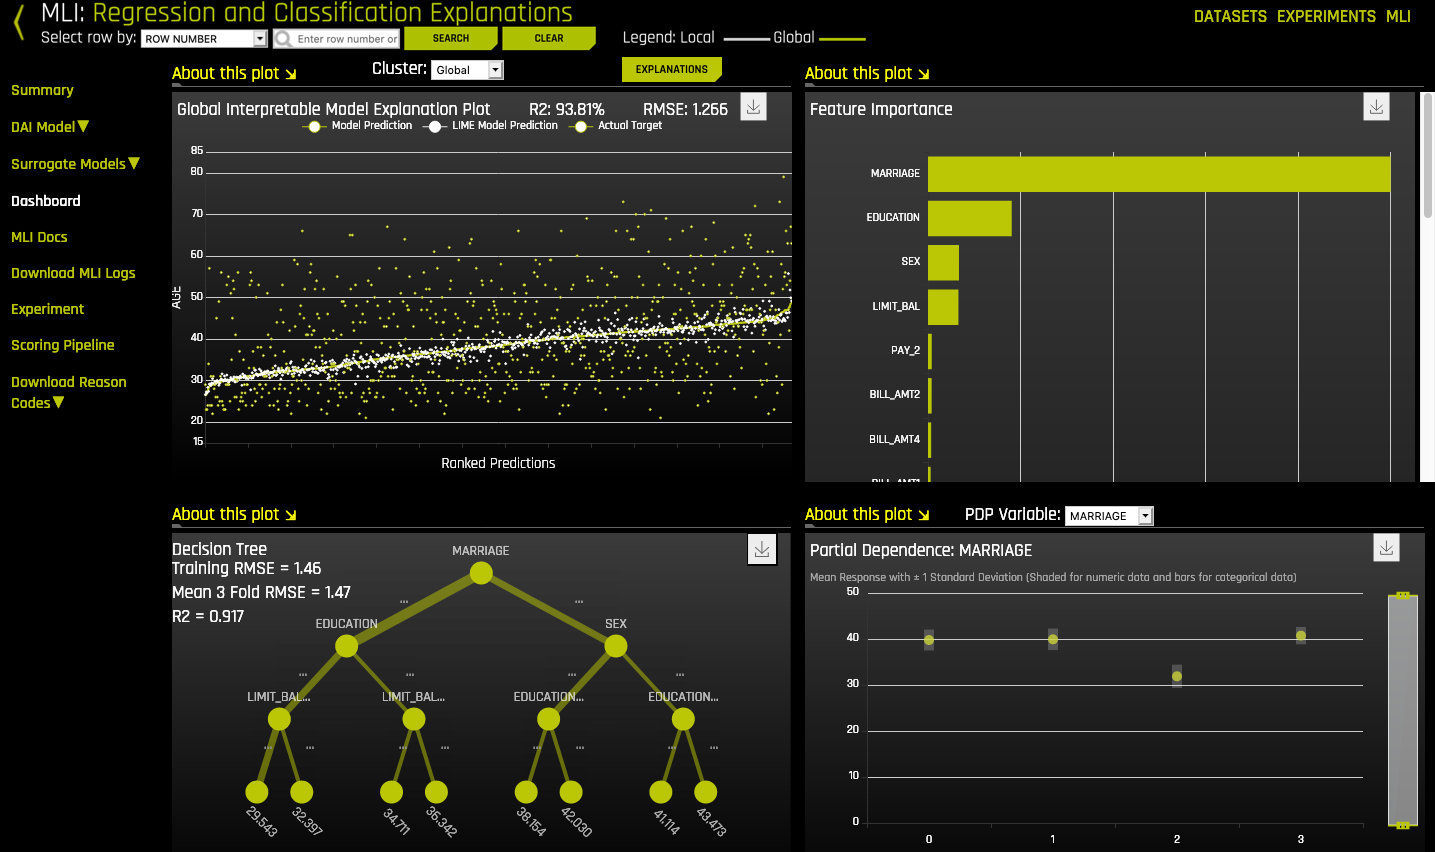The width and height of the screenshot is (1435, 852).
Task: Go to Summary in the sidebar
Action: tap(42, 90)
